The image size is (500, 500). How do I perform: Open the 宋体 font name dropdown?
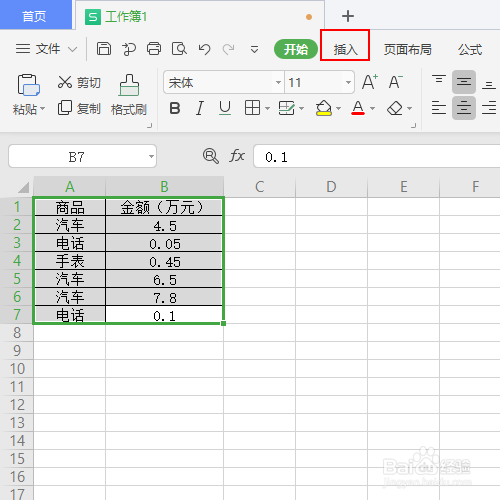278,82
